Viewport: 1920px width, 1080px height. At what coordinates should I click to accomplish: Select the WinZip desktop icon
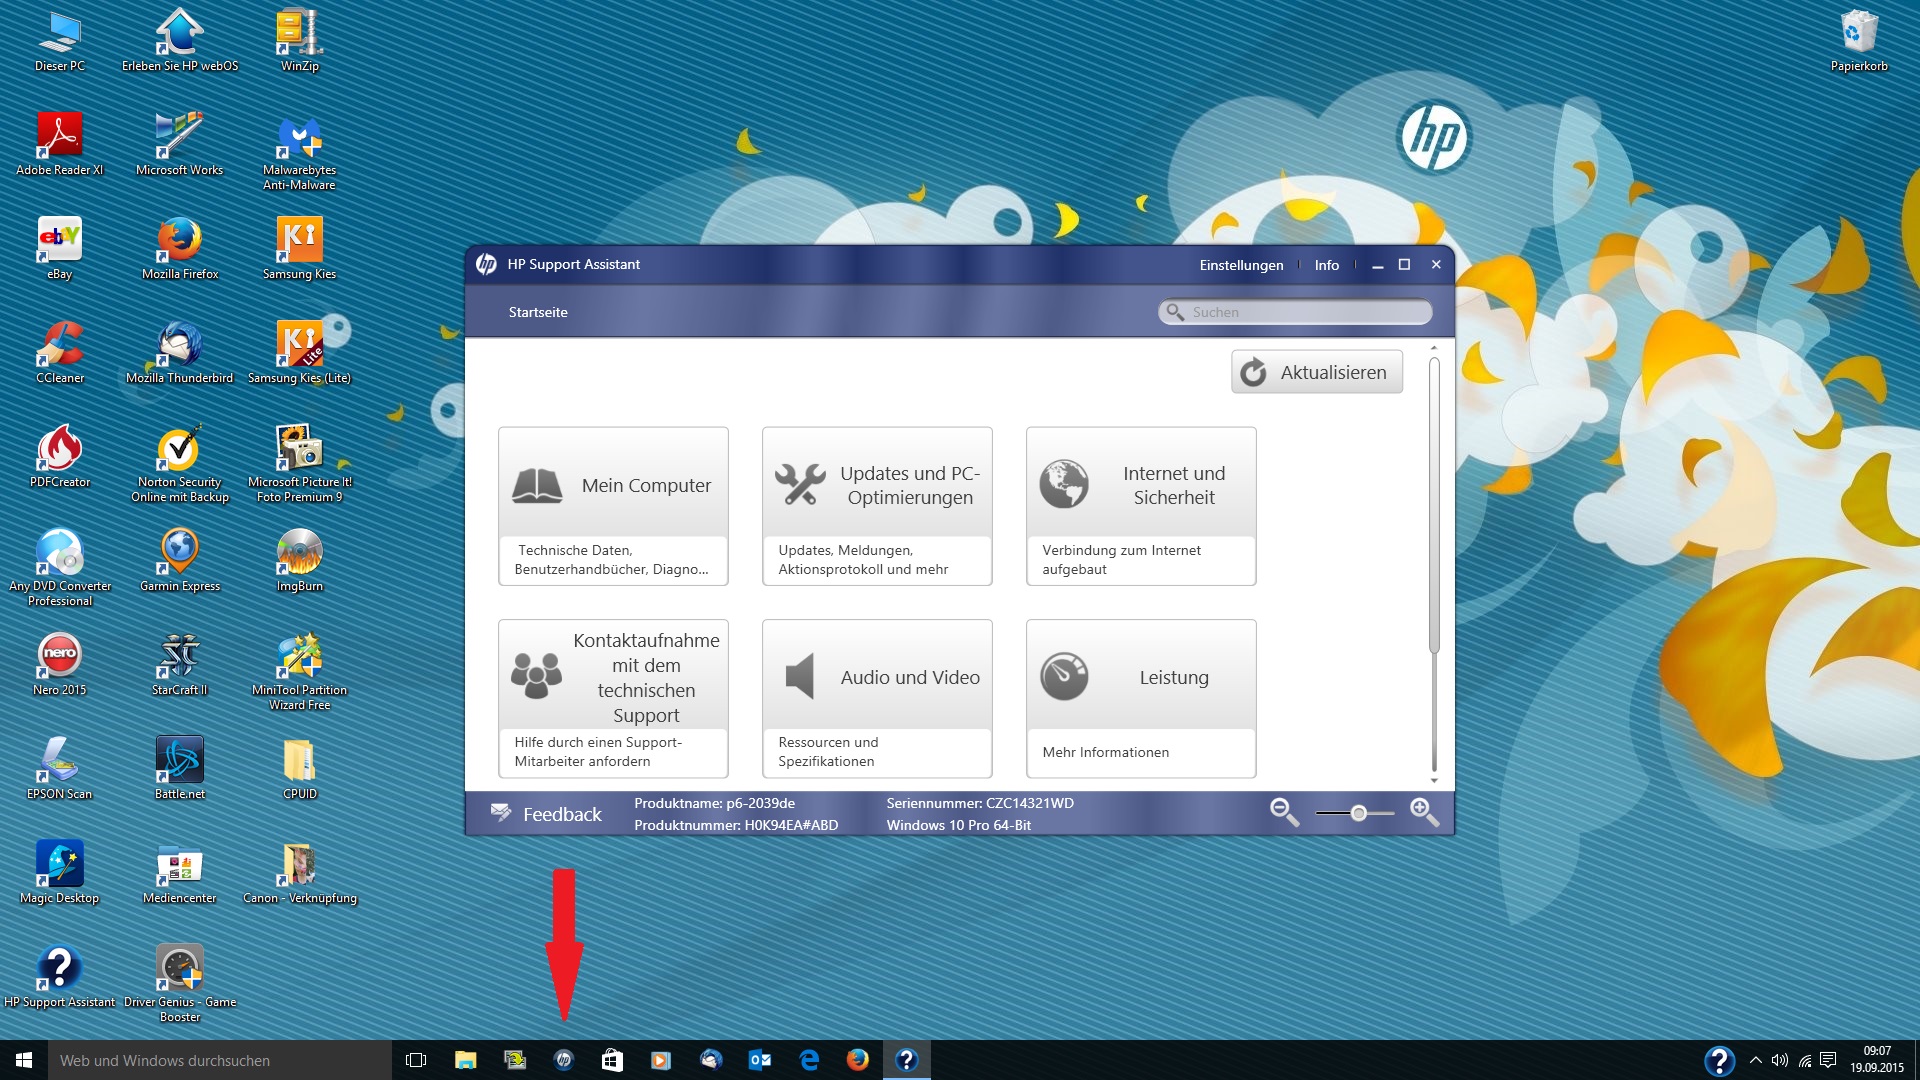click(x=300, y=42)
